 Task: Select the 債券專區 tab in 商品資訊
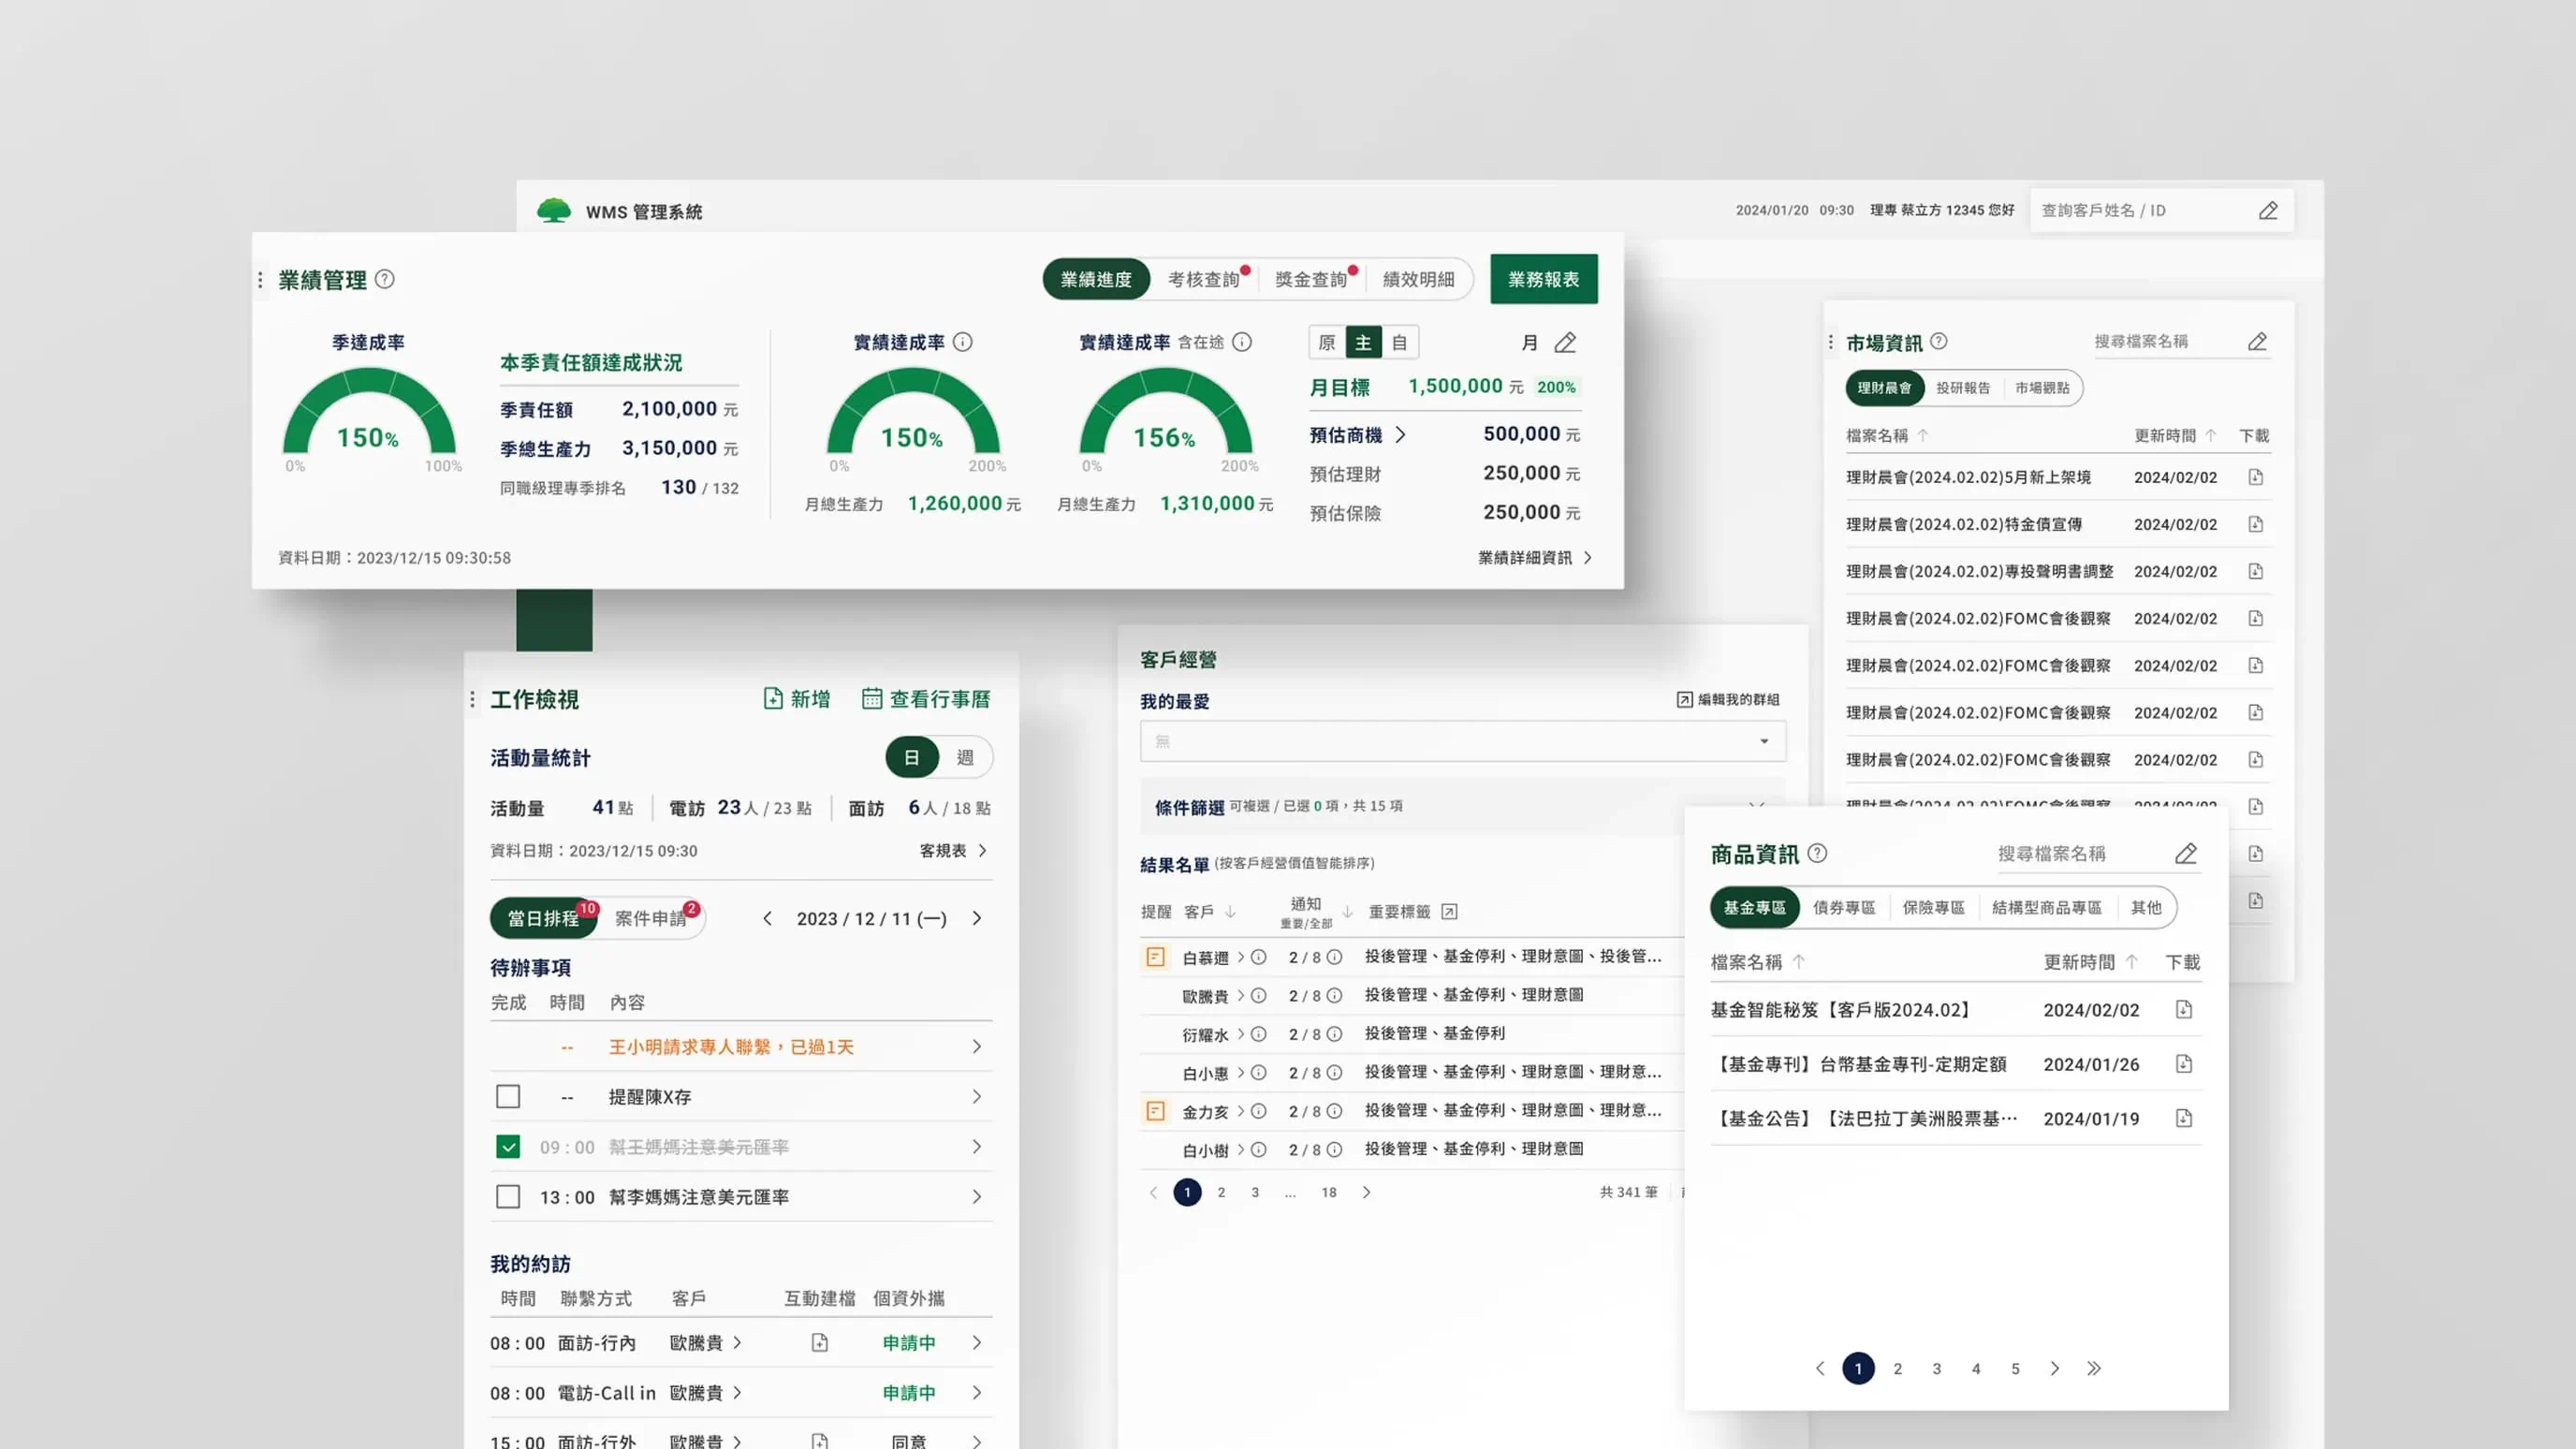click(x=1843, y=907)
